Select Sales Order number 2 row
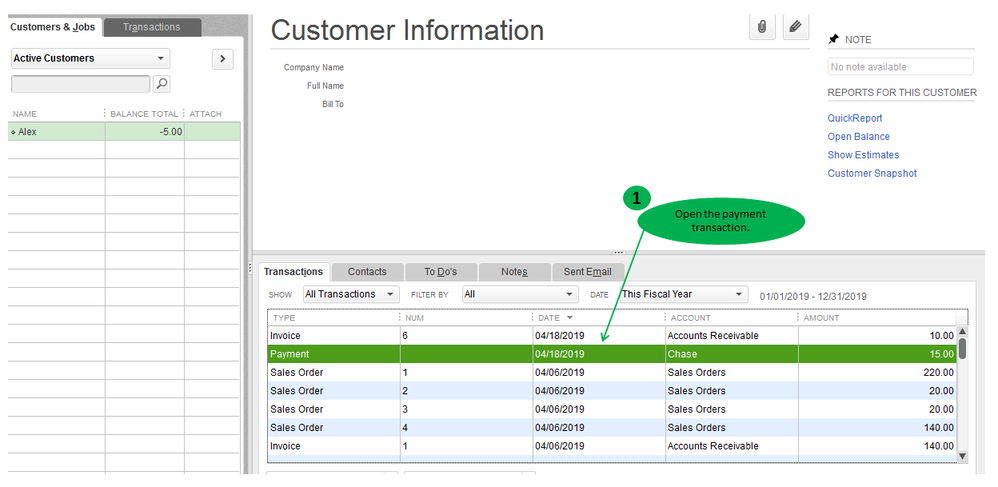 (612, 391)
